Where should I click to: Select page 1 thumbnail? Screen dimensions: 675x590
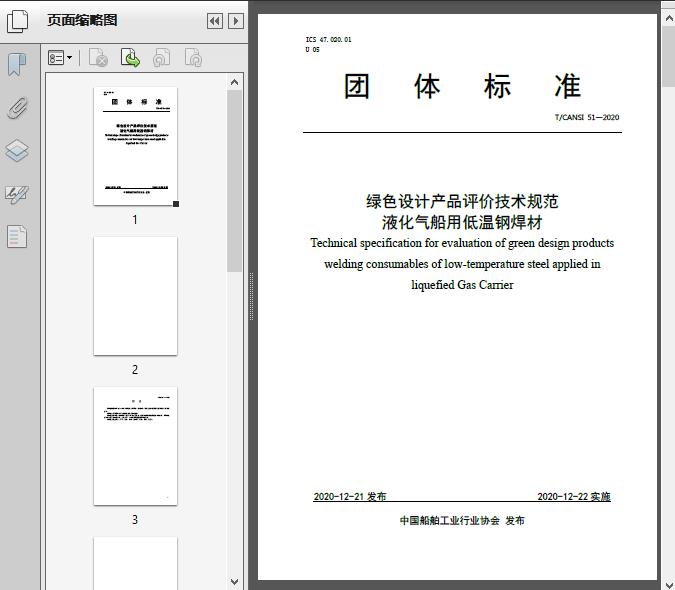[x=136, y=146]
